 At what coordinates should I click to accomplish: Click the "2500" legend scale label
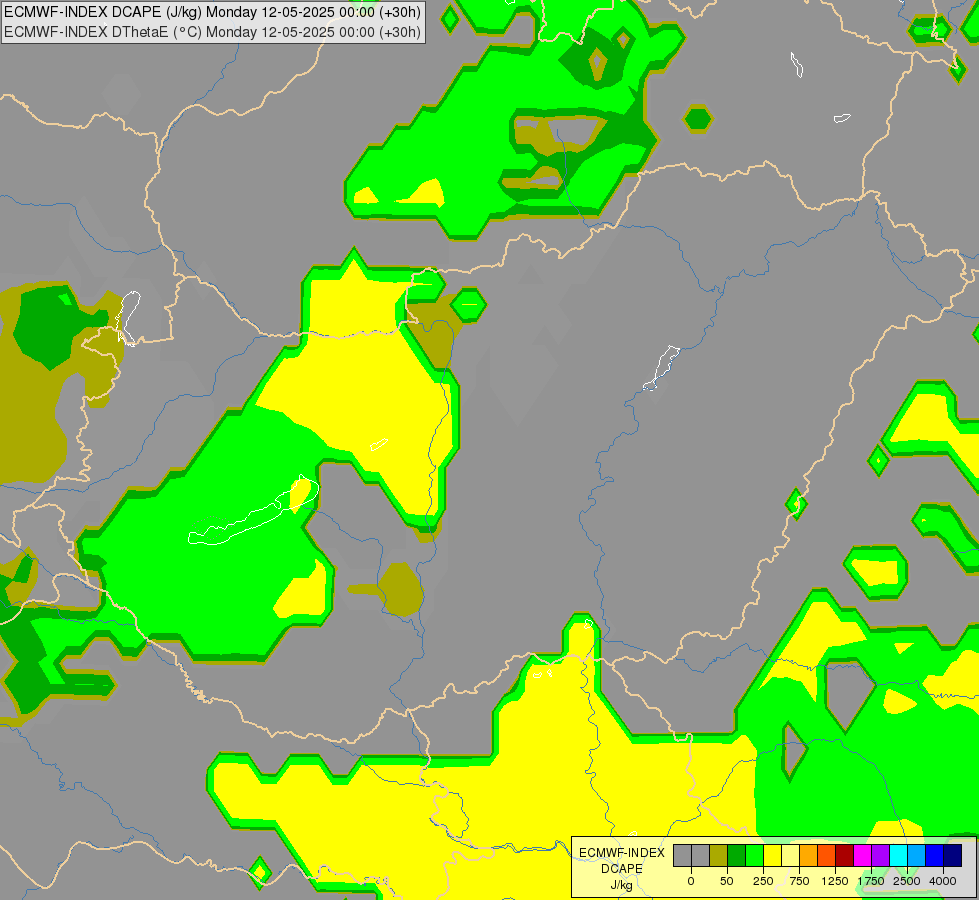(907, 881)
